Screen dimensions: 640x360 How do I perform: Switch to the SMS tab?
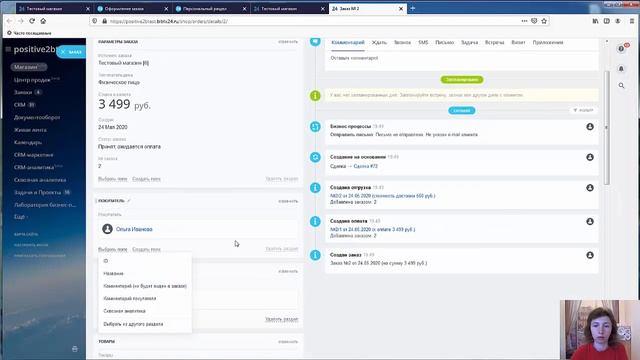pyautogui.click(x=423, y=42)
